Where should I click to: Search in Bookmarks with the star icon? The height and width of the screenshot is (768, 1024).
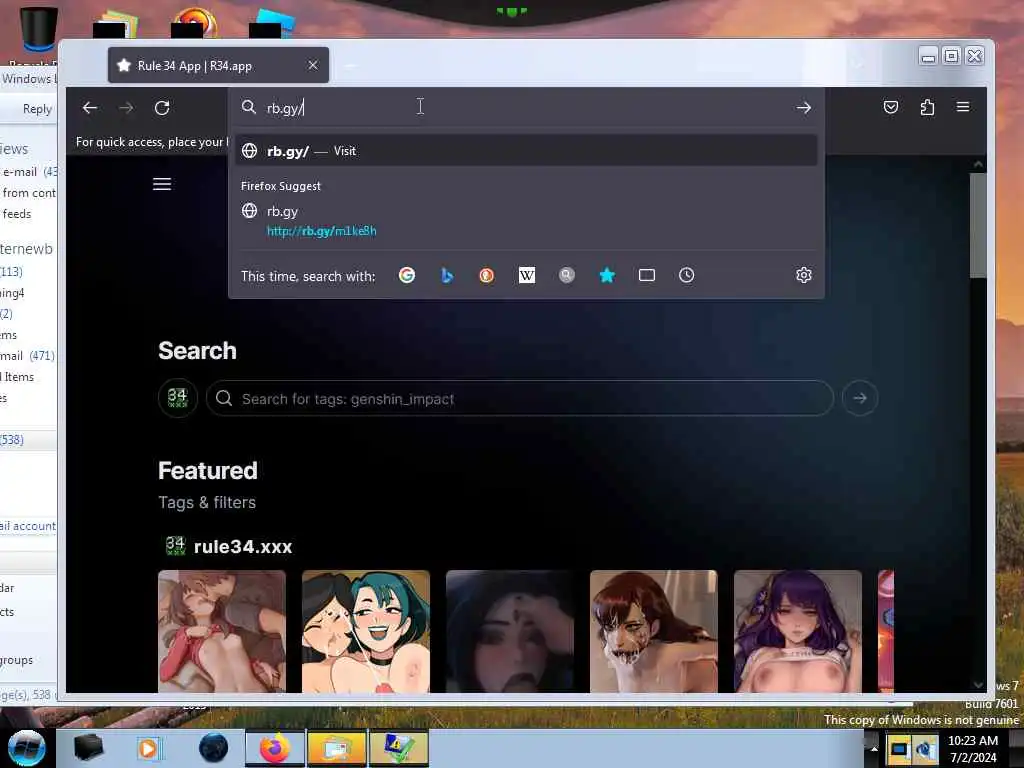click(607, 276)
